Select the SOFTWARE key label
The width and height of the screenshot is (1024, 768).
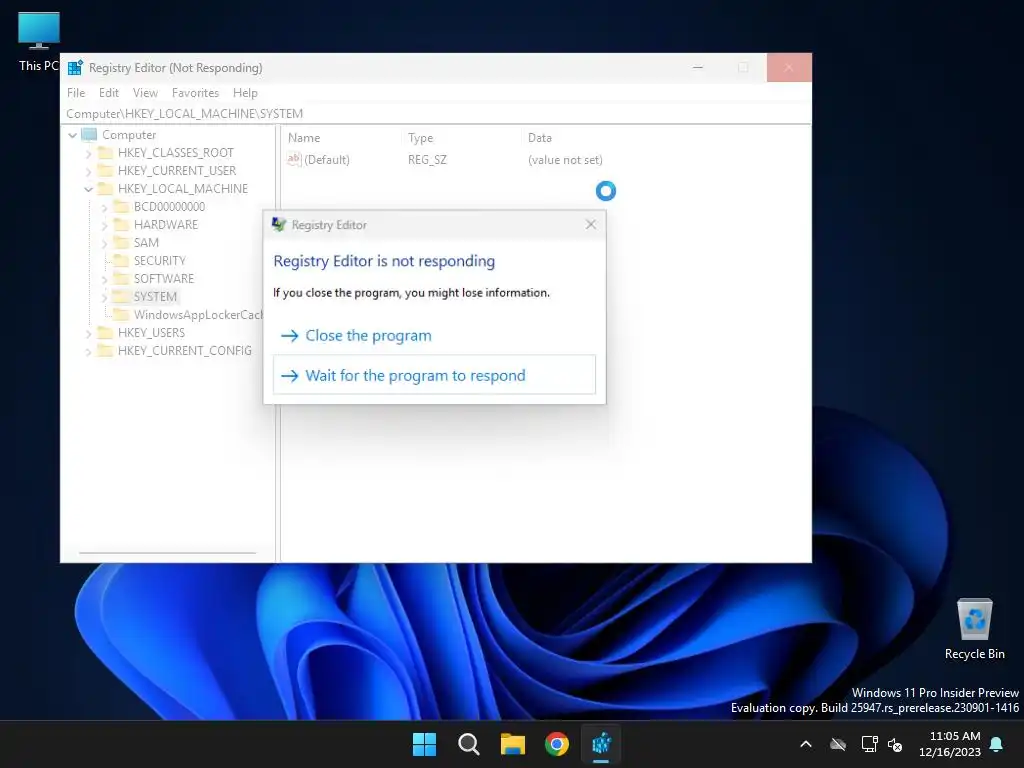pyautogui.click(x=163, y=278)
